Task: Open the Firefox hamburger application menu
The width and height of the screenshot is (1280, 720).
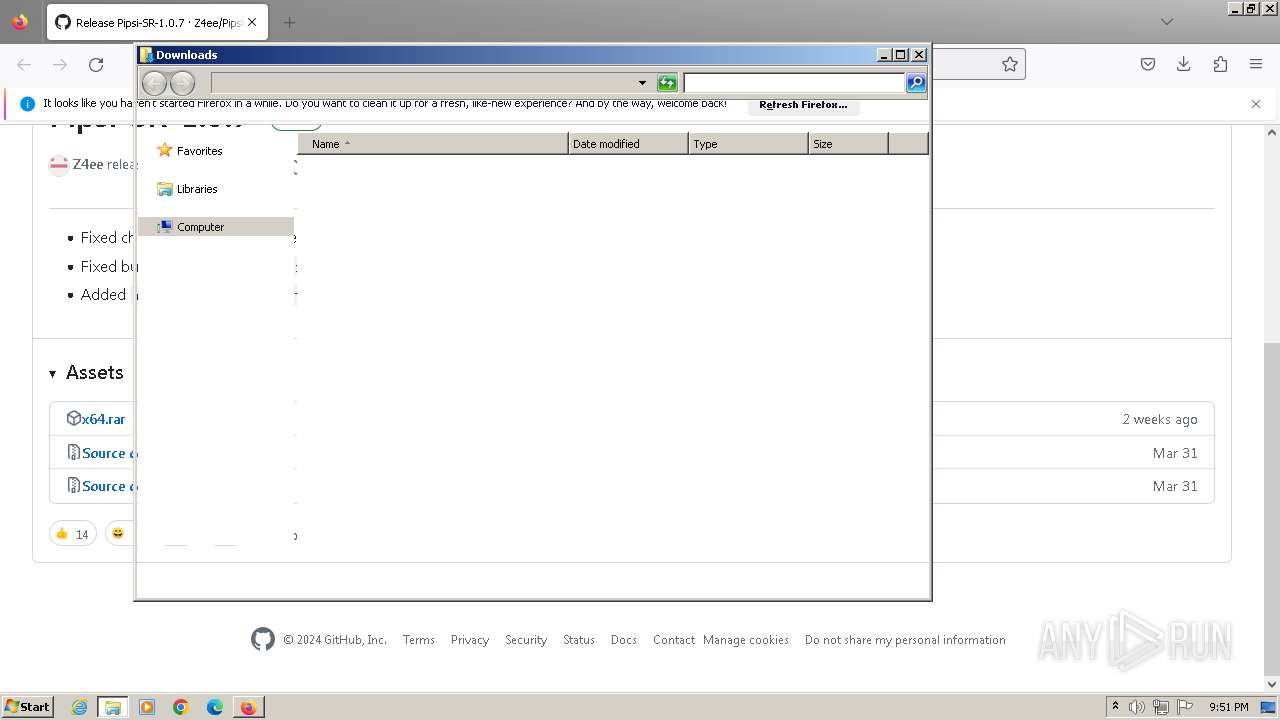Action: (1256, 64)
